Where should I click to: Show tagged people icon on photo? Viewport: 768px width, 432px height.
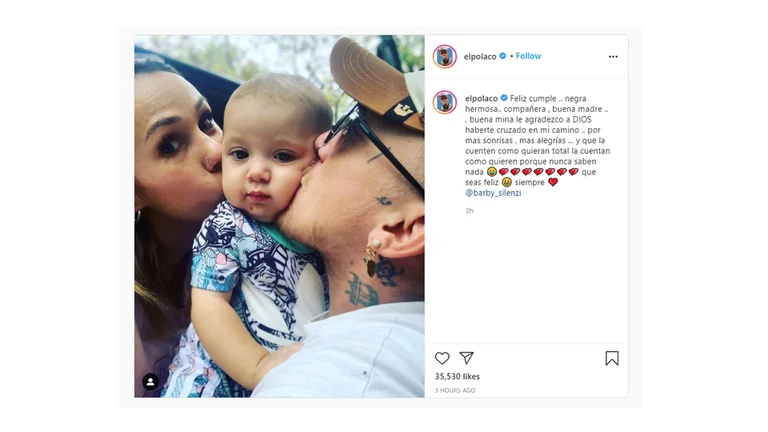coord(150,381)
